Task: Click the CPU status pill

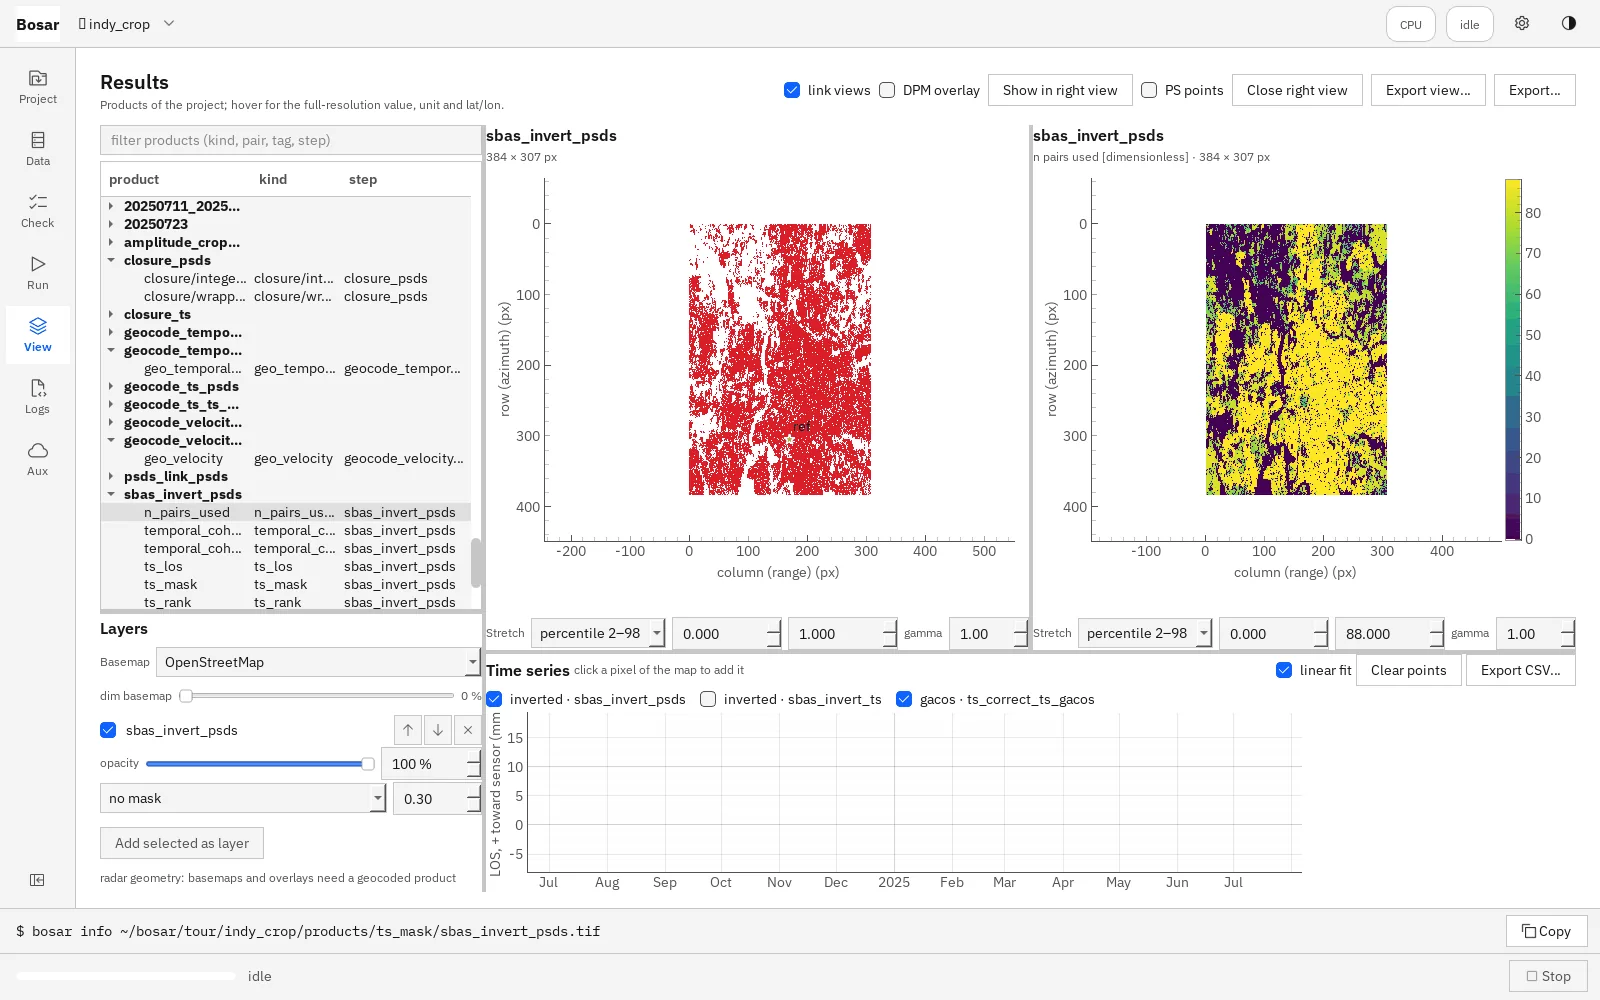Action: [x=1411, y=24]
